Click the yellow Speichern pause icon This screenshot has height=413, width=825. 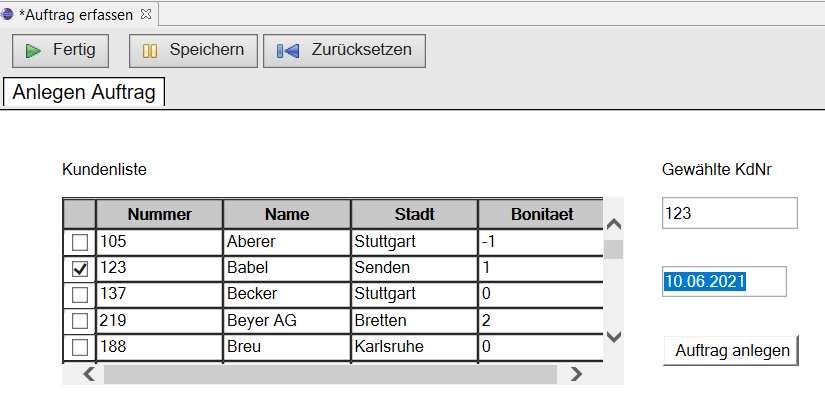click(150, 51)
